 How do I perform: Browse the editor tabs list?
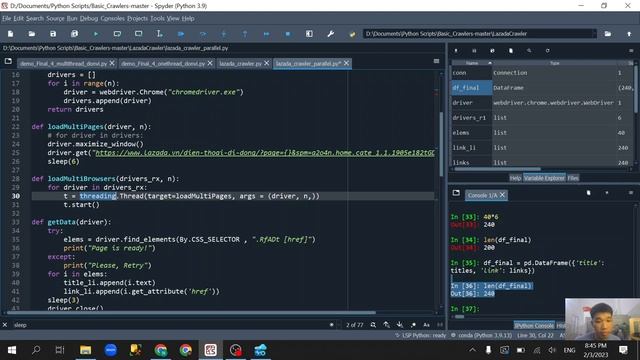[8, 61]
